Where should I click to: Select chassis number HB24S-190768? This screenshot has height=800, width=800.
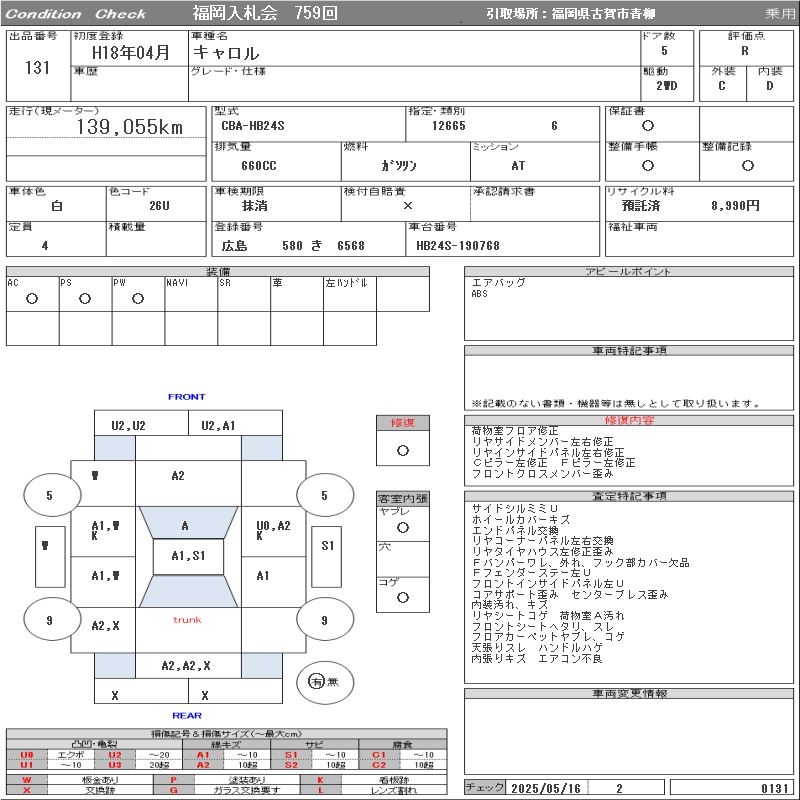click(x=457, y=245)
